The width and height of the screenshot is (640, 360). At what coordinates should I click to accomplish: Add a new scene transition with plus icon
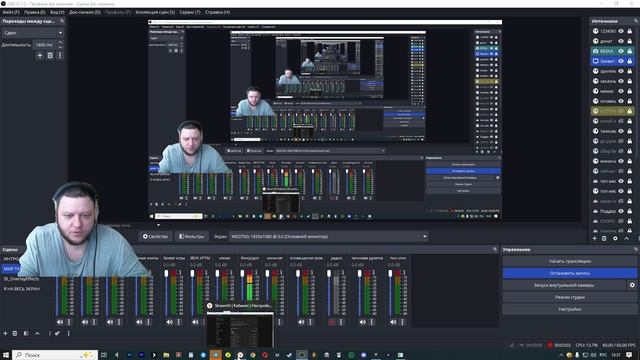[40, 56]
